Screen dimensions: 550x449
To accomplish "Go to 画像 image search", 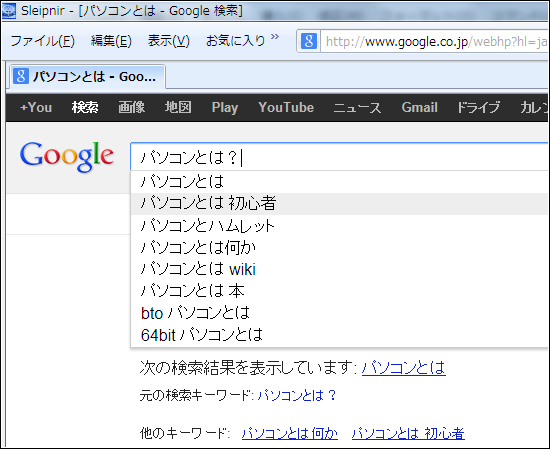I will [132, 107].
